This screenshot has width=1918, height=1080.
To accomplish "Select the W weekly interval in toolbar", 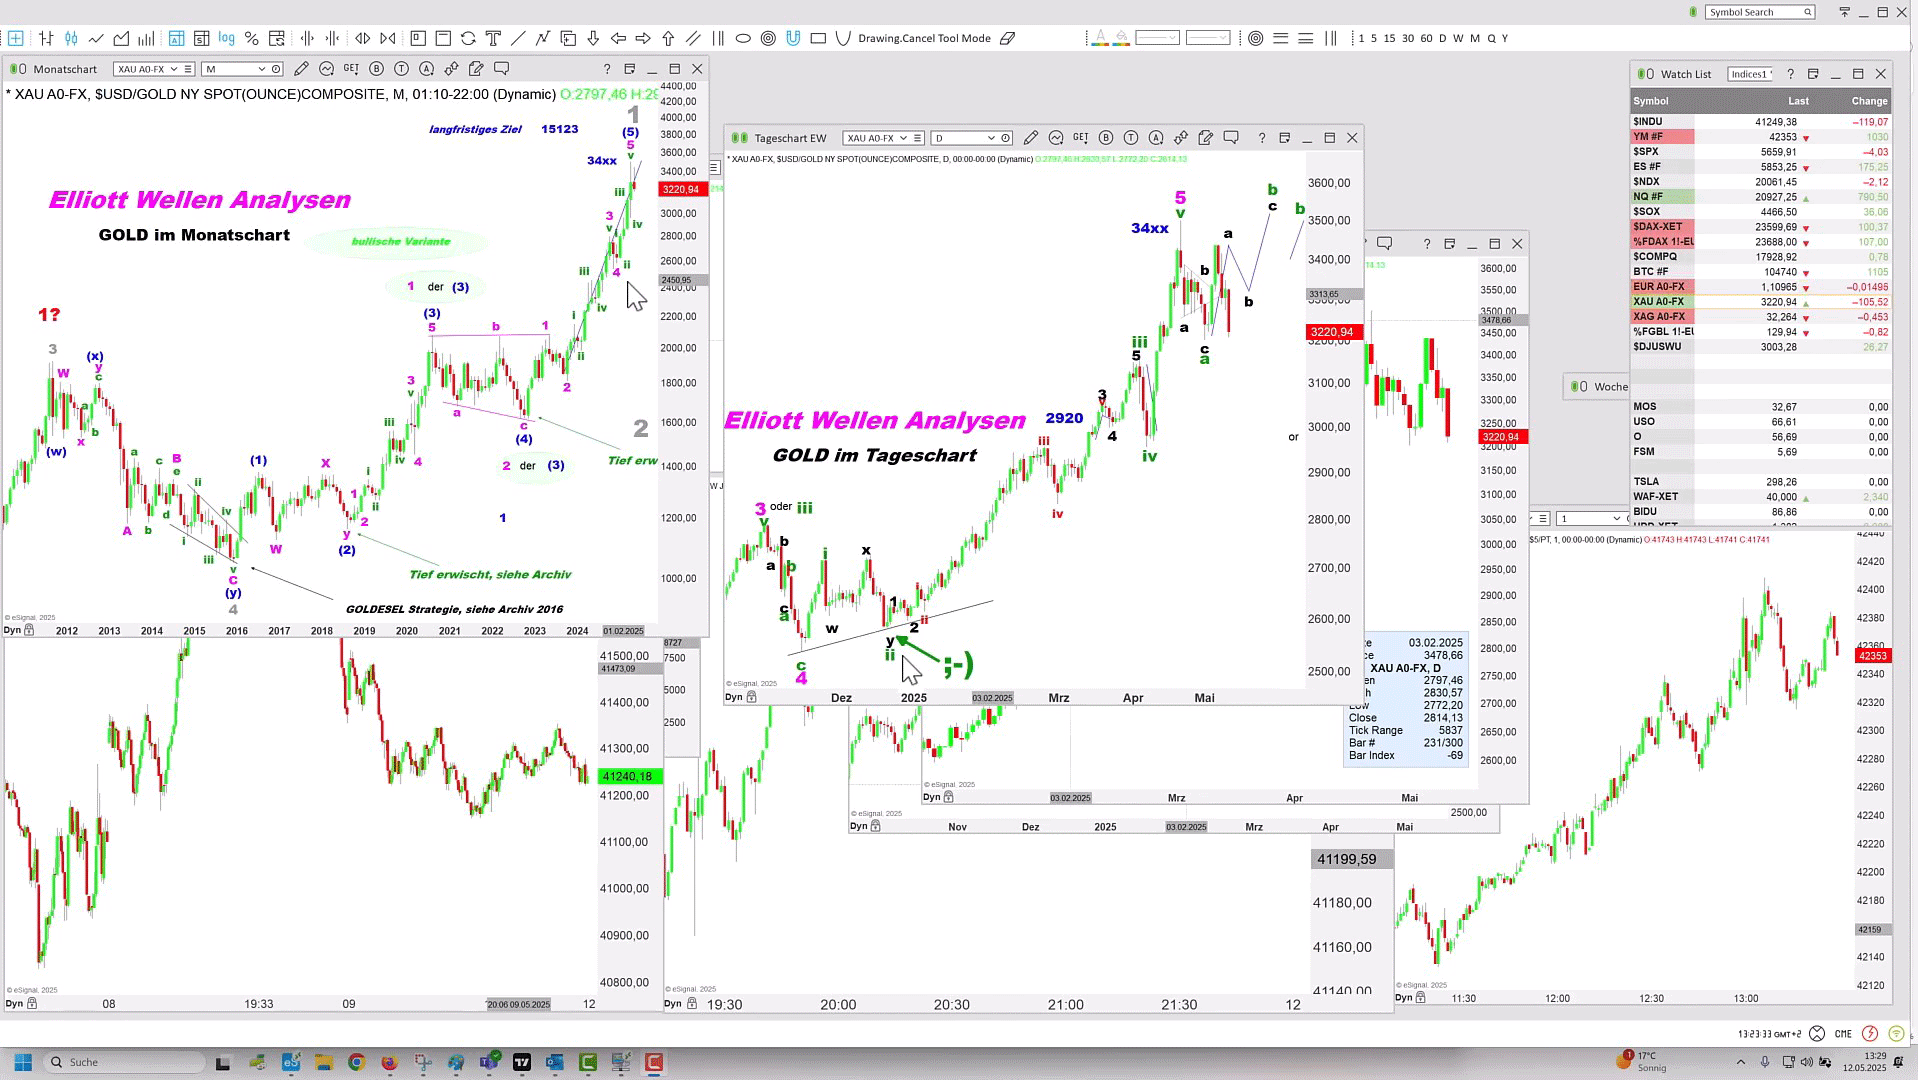I will click(1458, 38).
